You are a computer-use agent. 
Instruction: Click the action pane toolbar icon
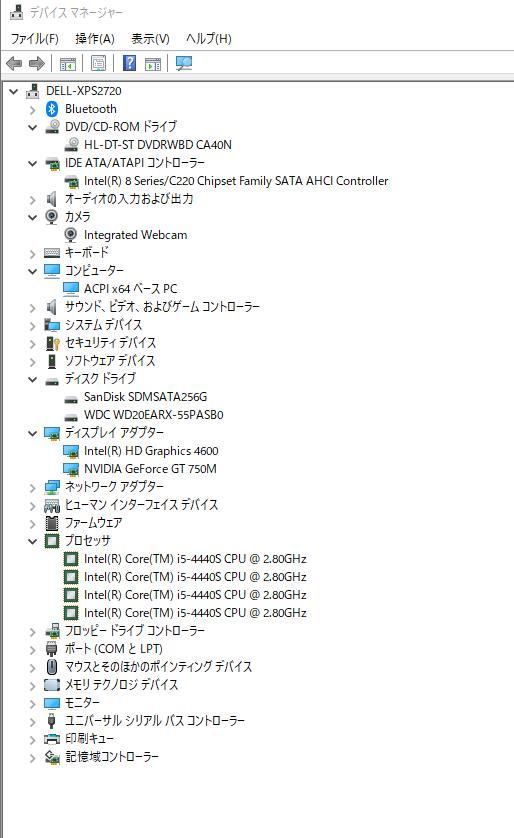tap(153, 64)
